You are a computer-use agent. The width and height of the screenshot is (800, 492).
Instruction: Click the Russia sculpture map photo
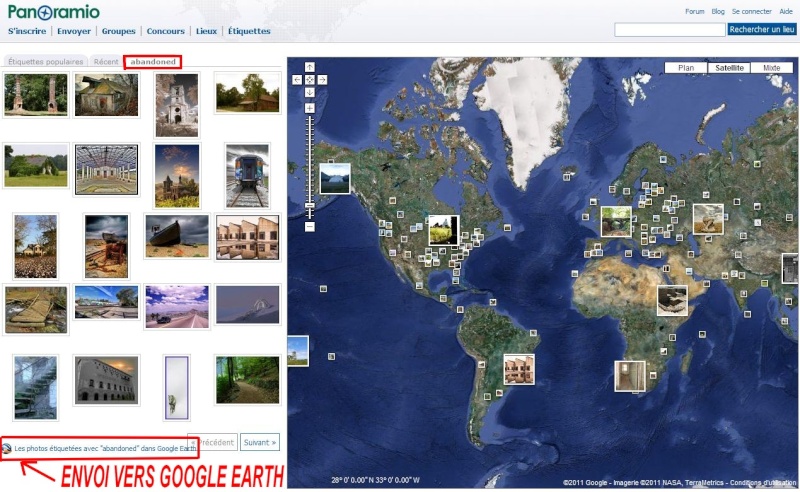(x=708, y=219)
